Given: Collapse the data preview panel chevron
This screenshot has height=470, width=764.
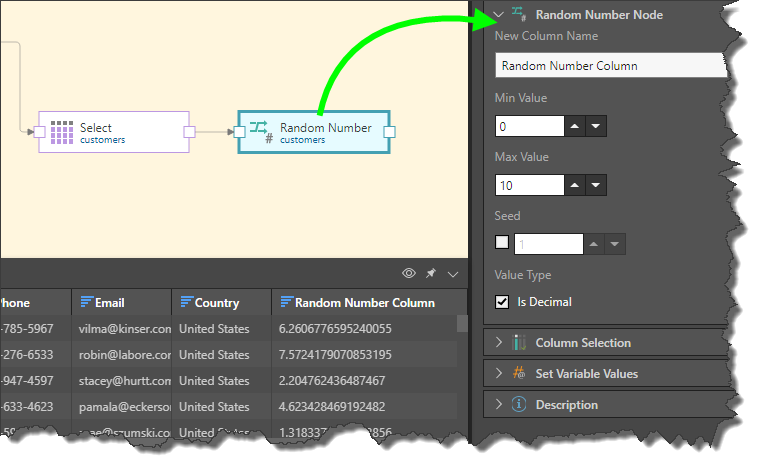Looking at the screenshot, I should [x=454, y=273].
